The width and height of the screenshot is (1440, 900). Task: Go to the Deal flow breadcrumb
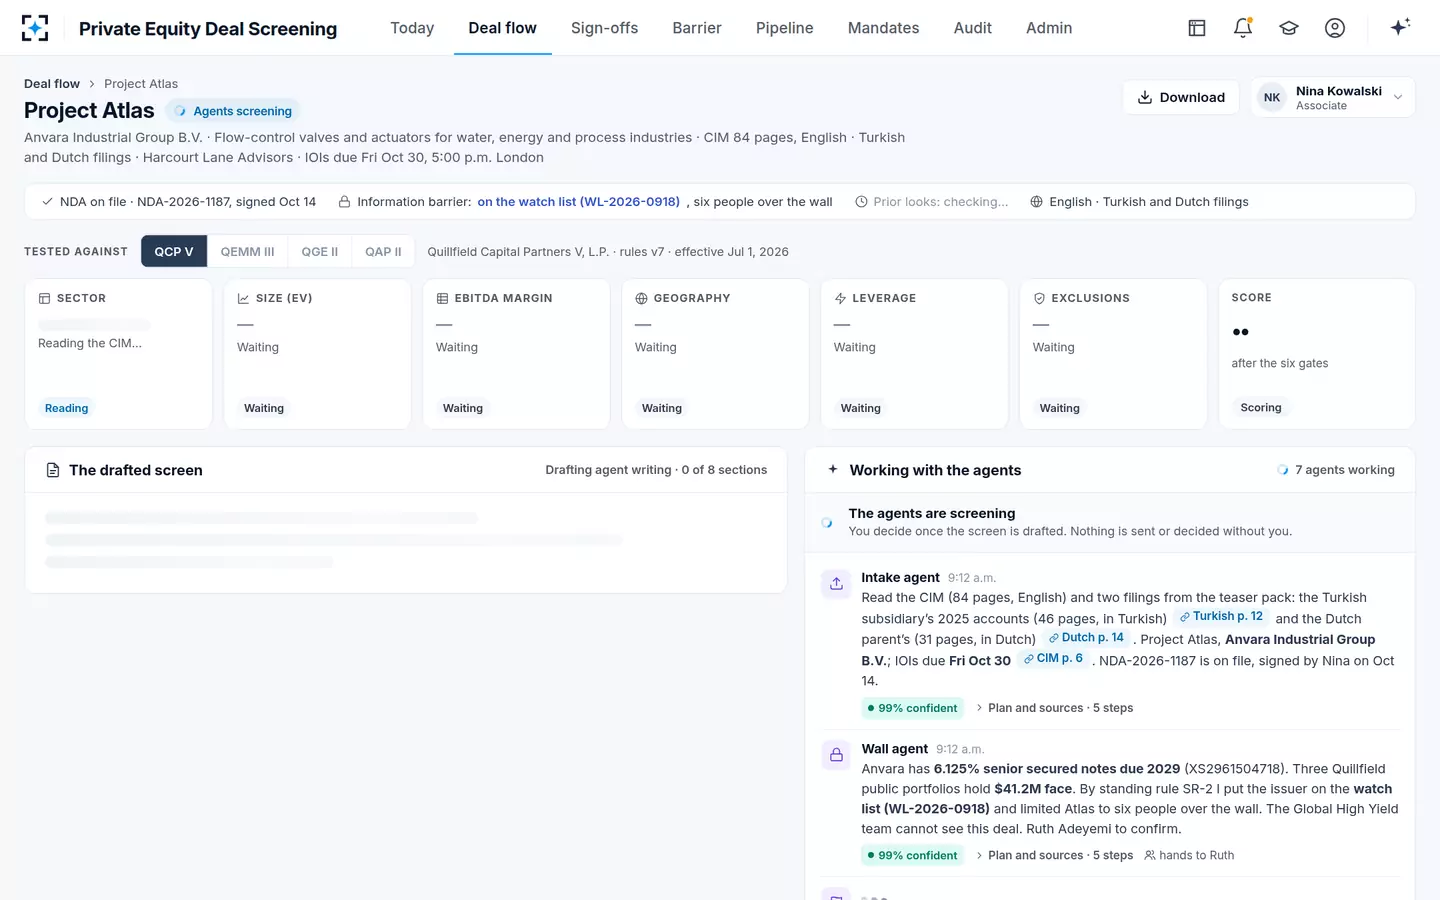tap(52, 84)
